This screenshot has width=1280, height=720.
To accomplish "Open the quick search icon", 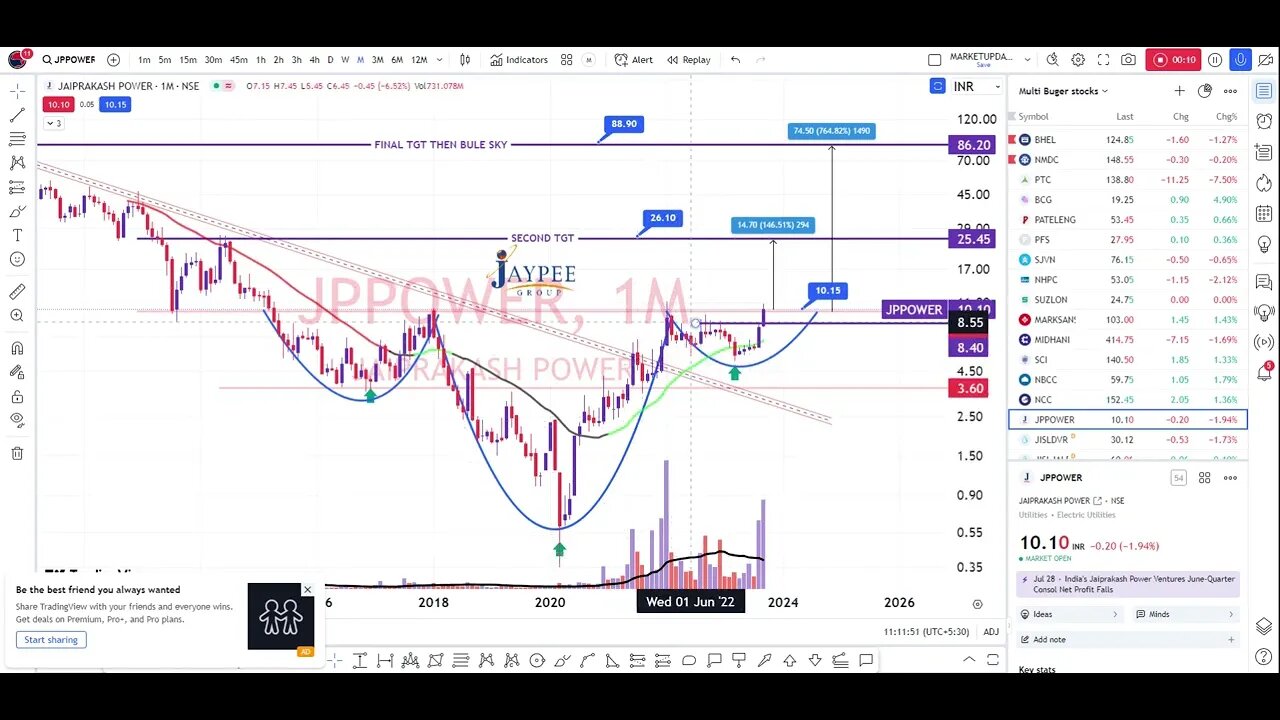I will pos(1053,60).
